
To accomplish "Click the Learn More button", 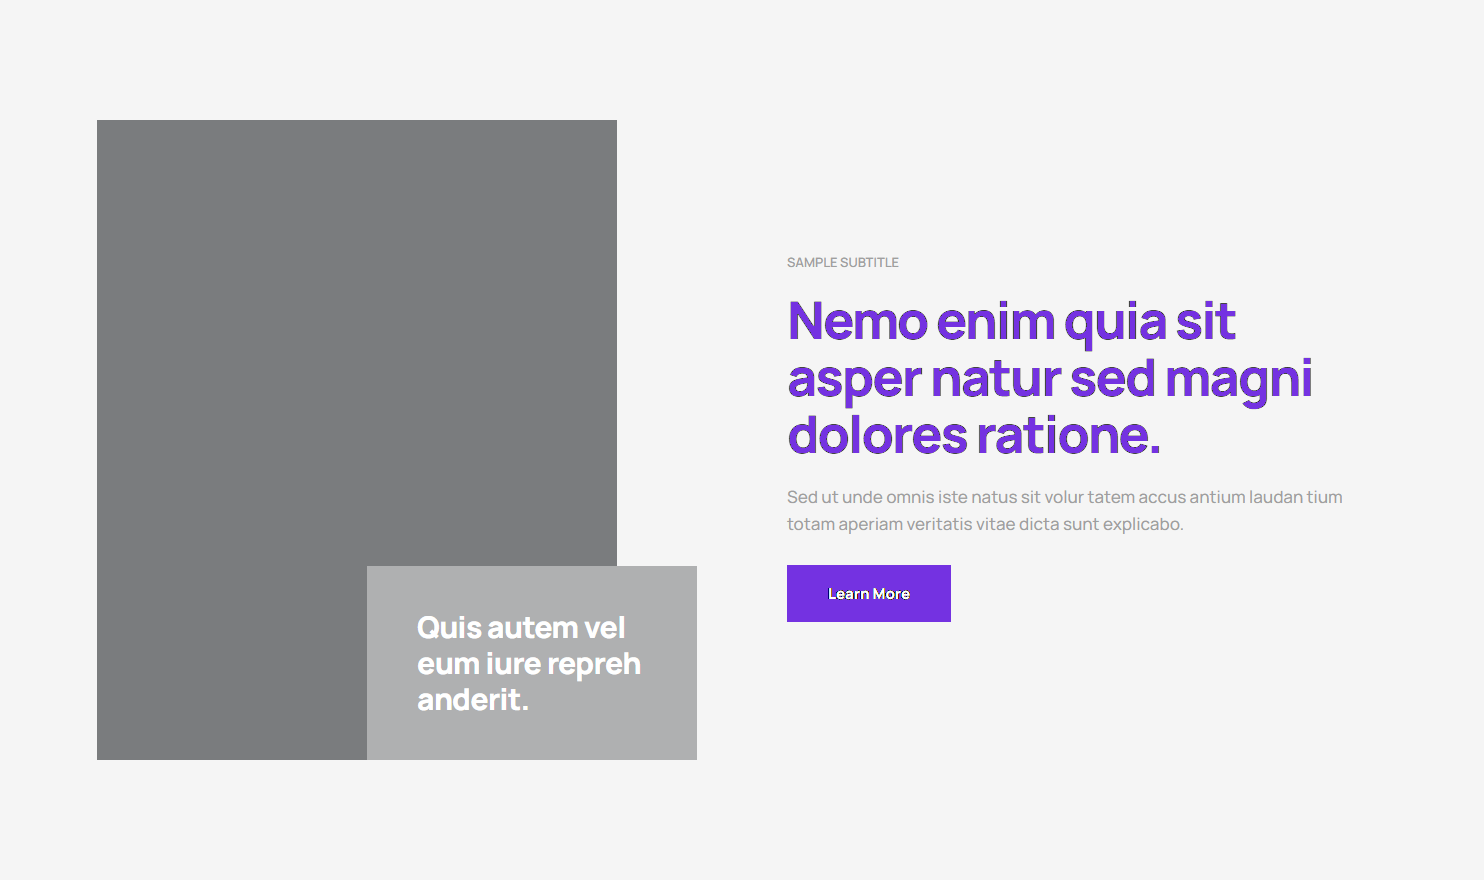I will coord(868,593).
